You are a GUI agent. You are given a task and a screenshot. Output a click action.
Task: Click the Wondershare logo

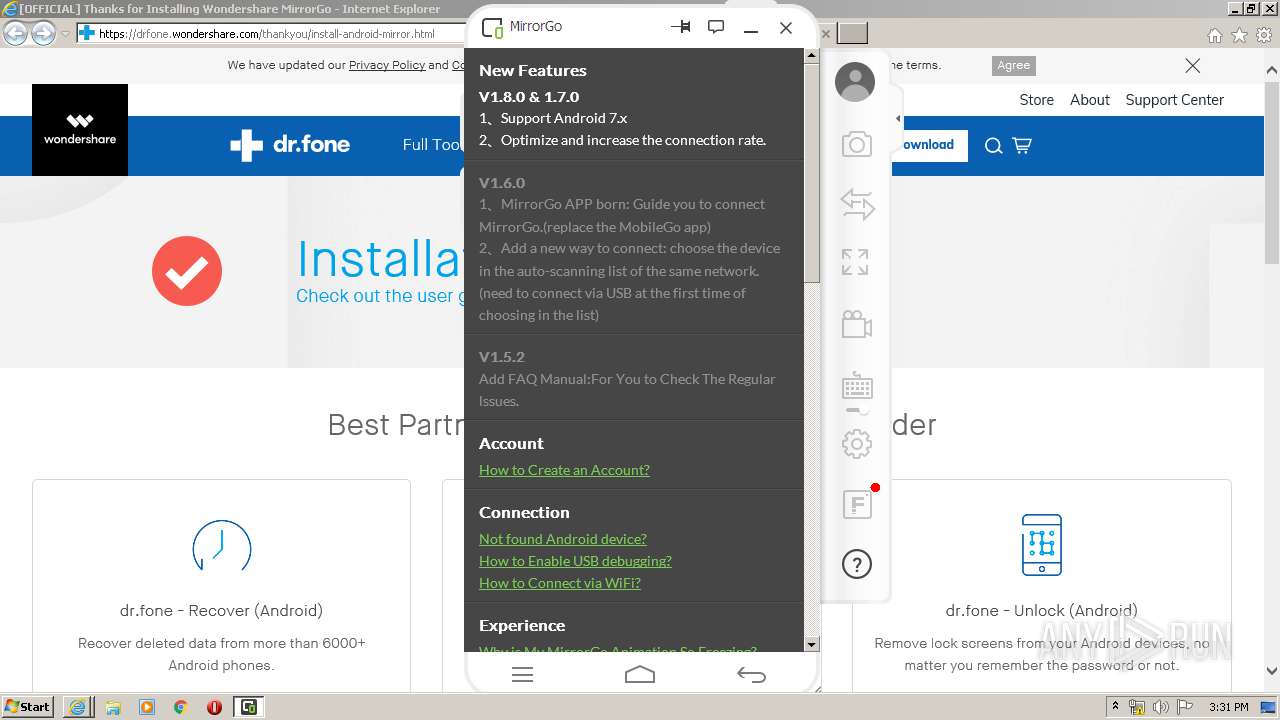[80, 130]
